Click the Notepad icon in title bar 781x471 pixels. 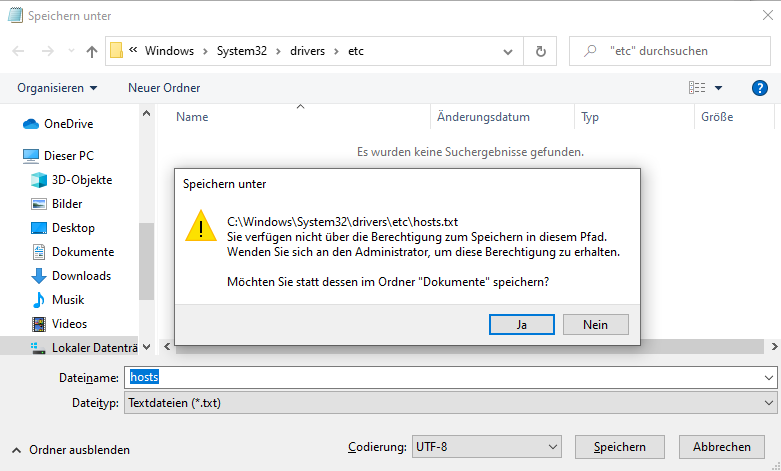click(15, 15)
